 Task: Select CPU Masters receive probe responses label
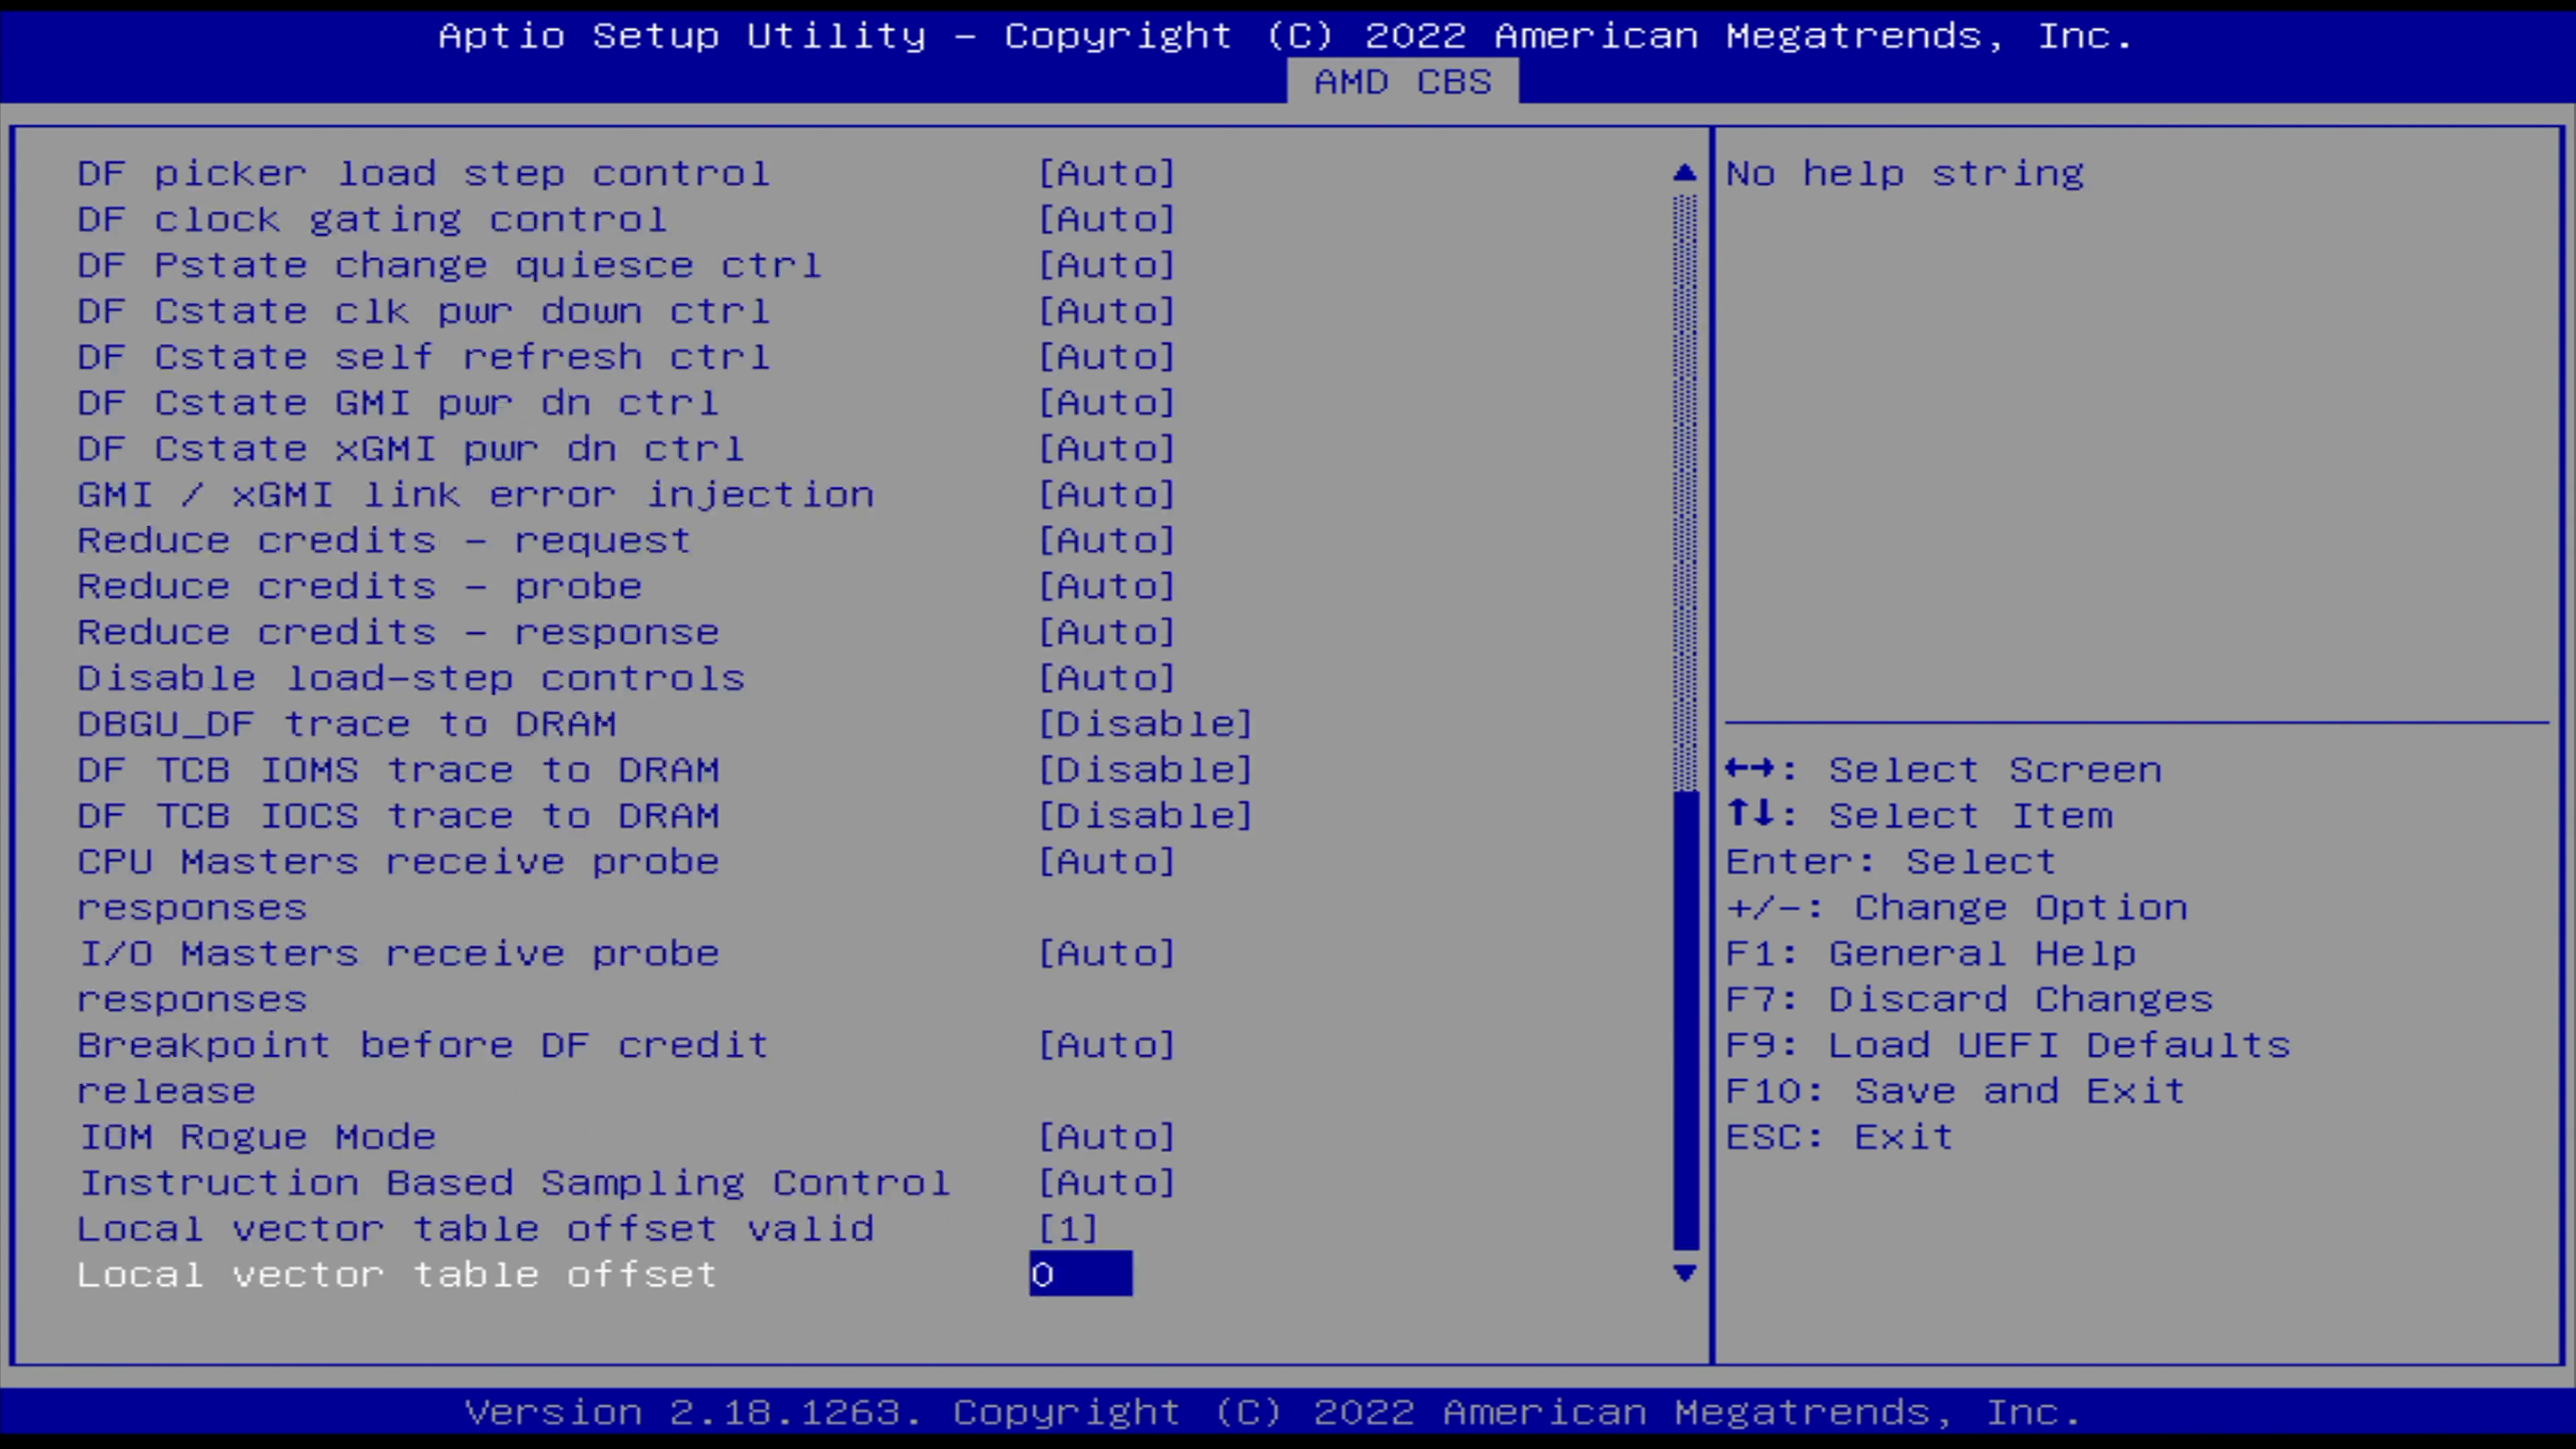(398, 885)
